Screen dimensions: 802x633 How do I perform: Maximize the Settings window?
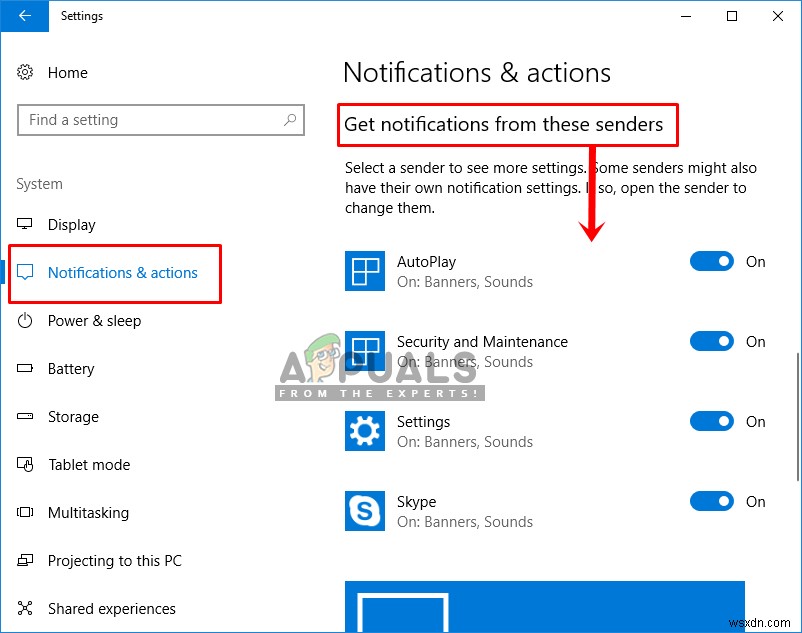(732, 16)
